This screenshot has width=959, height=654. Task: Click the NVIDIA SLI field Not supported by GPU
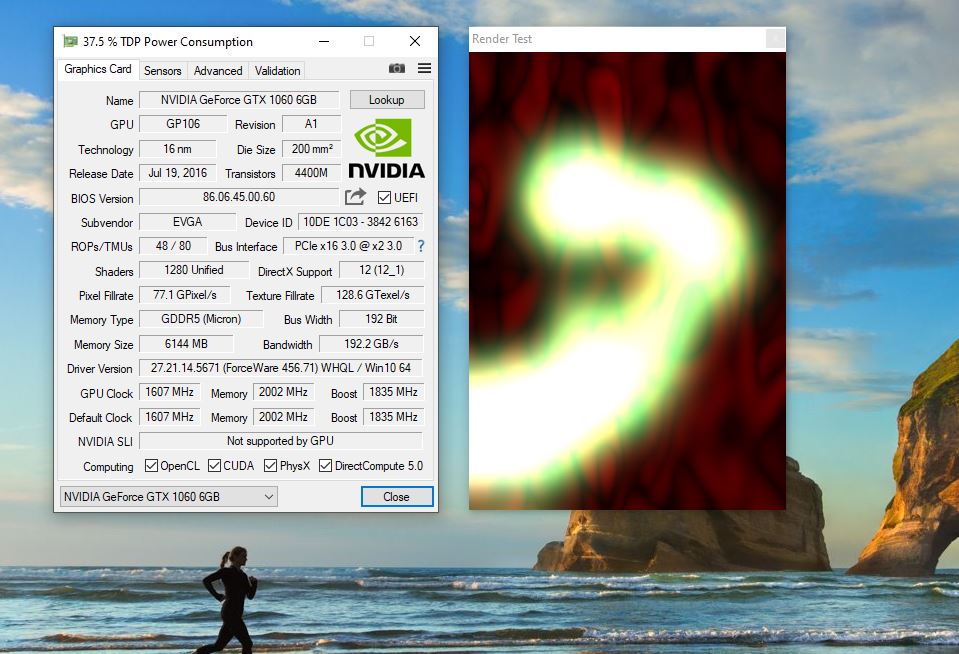281,440
